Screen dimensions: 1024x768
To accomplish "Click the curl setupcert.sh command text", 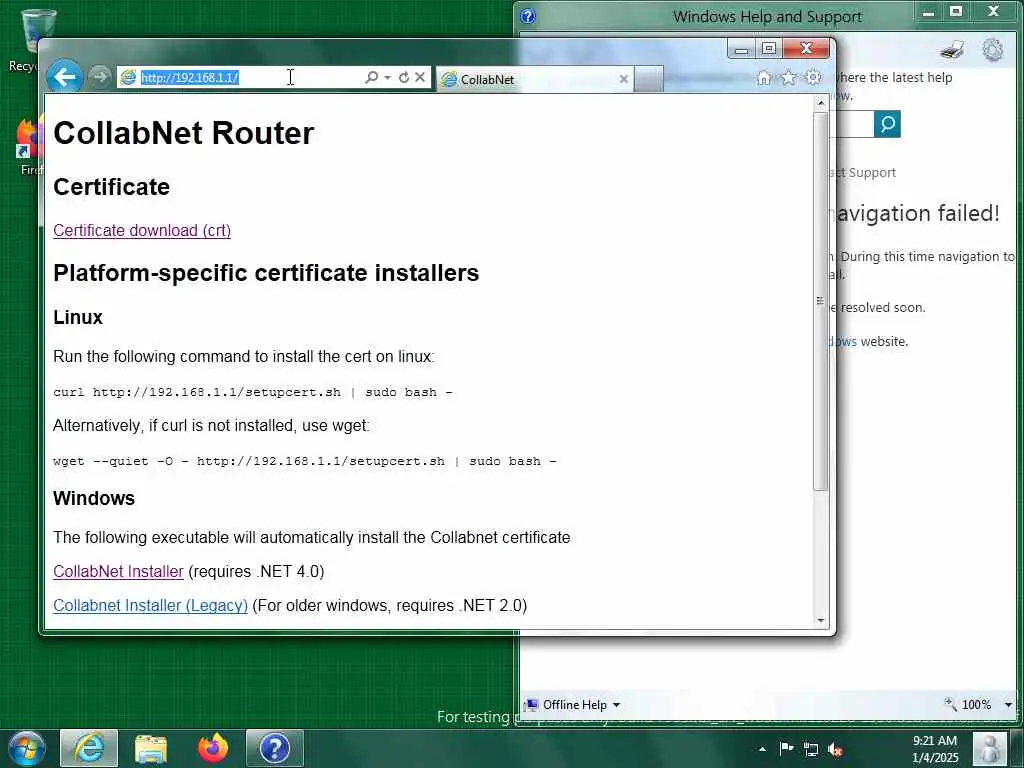I will pyautogui.click(x=253, y=392).
